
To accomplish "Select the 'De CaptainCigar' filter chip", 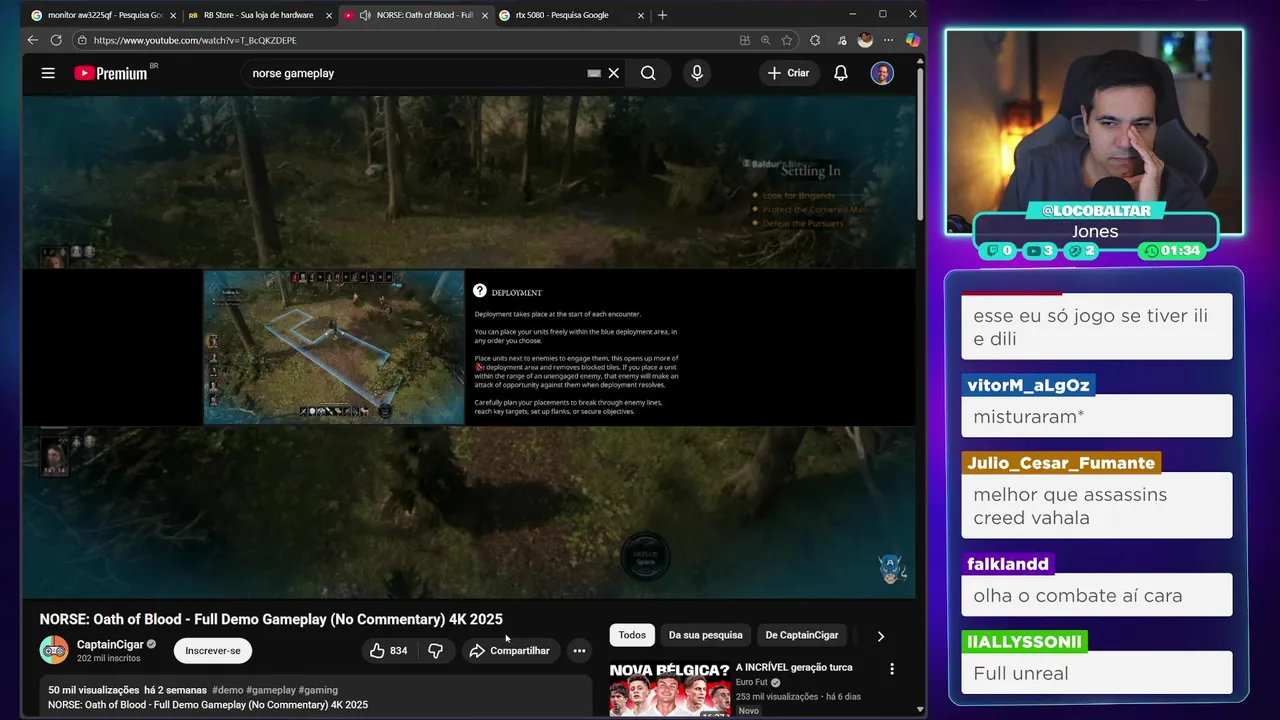I will (x=802, y=635).
